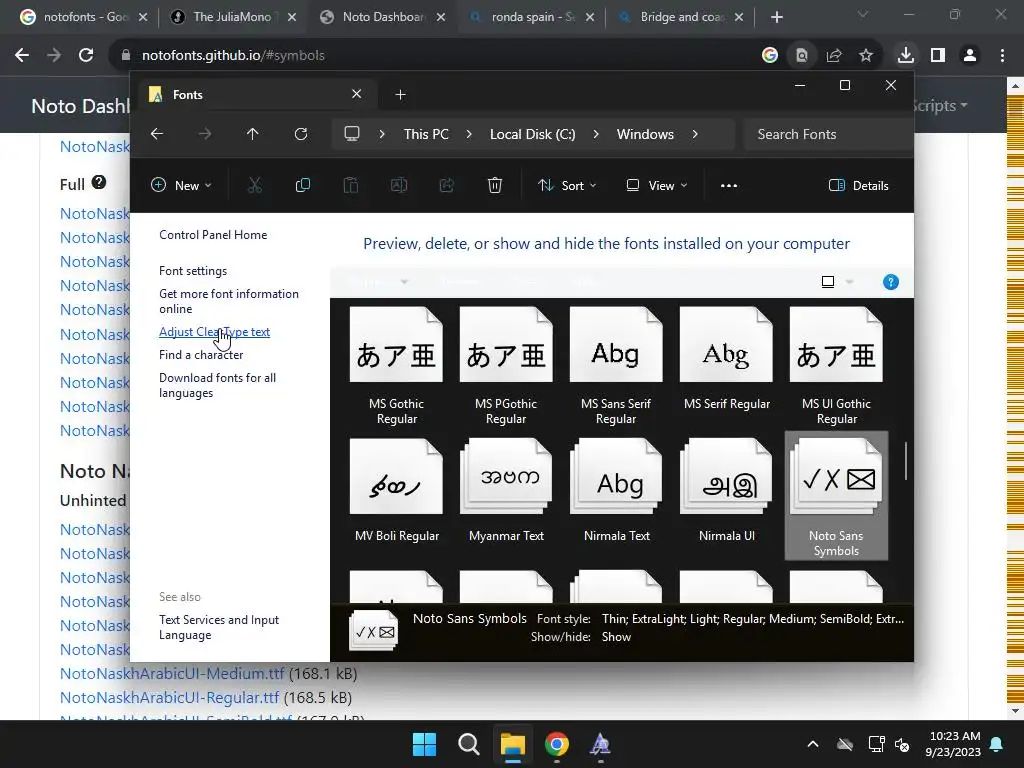The image size is (1024, 768).
Task: Expand chevron after Local Disk (C:) breadcrumb
Action: point(596,134)
